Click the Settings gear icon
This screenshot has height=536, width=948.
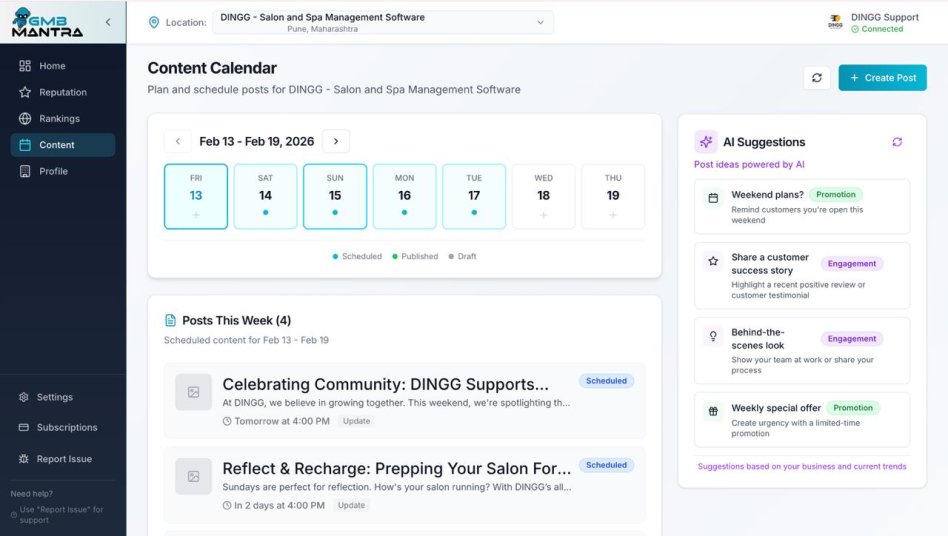point(24,397)
